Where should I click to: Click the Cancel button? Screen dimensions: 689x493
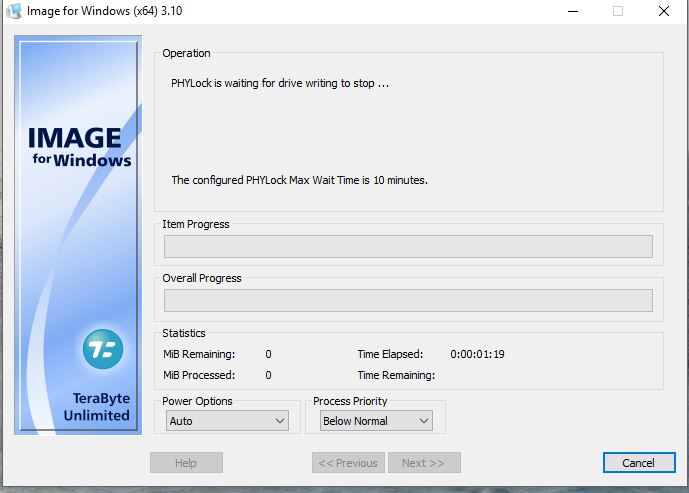tap(639, 463)
